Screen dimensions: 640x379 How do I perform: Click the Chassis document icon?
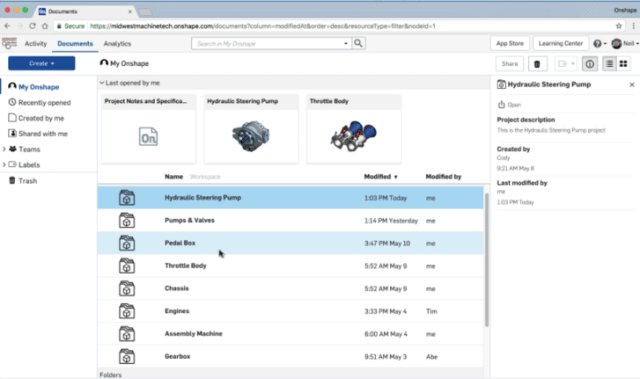[127, 288]
